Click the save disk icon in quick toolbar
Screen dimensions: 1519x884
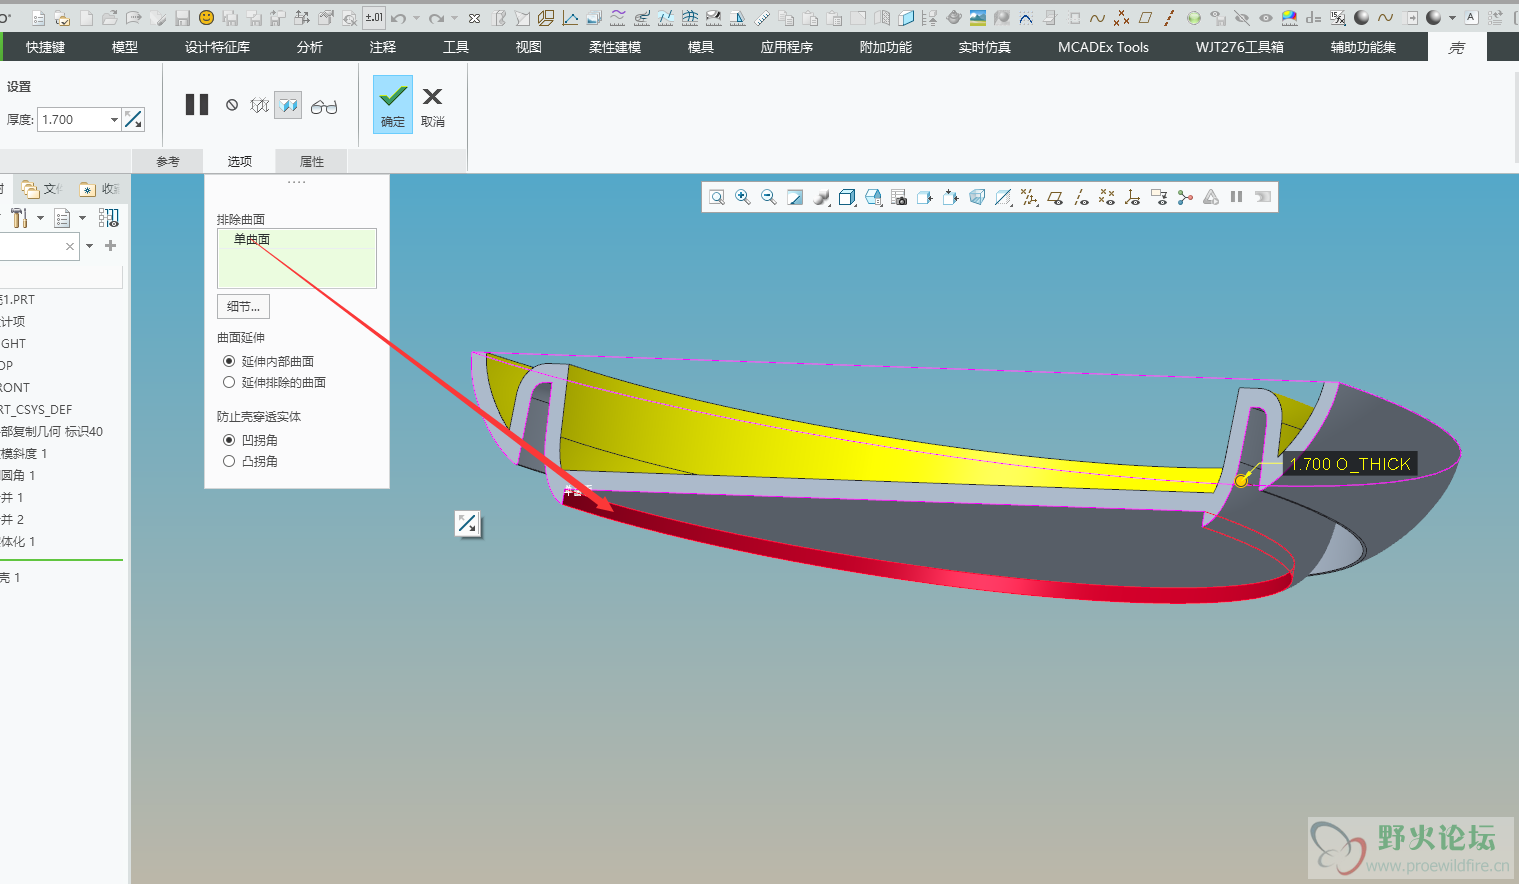coord(182,18)
